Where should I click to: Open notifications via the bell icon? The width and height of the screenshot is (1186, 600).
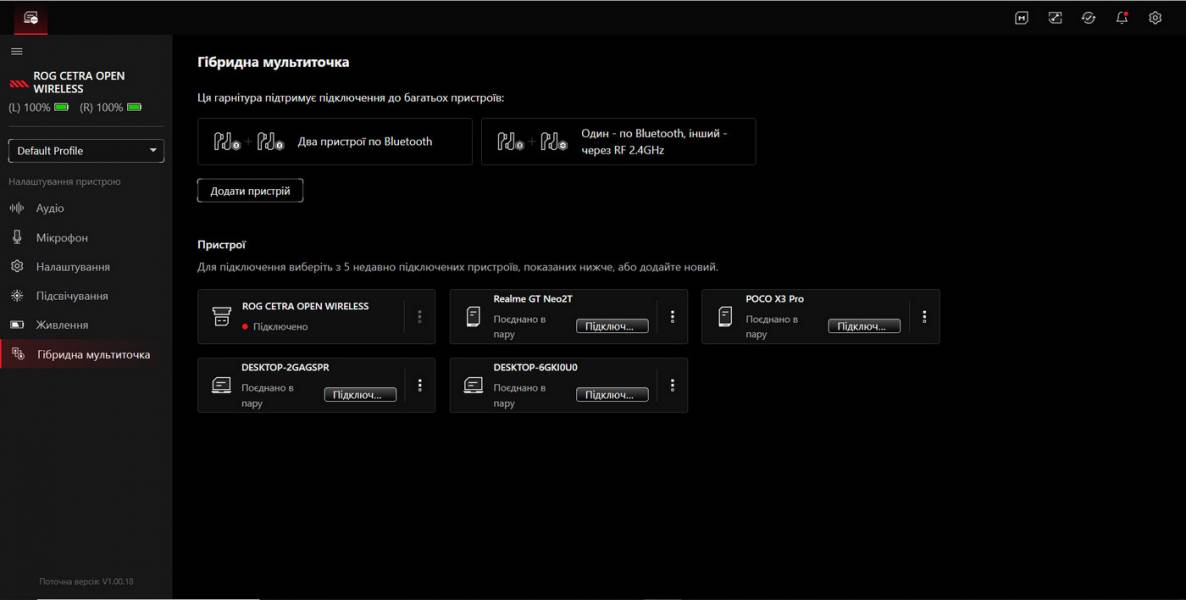click(1121, 17)
